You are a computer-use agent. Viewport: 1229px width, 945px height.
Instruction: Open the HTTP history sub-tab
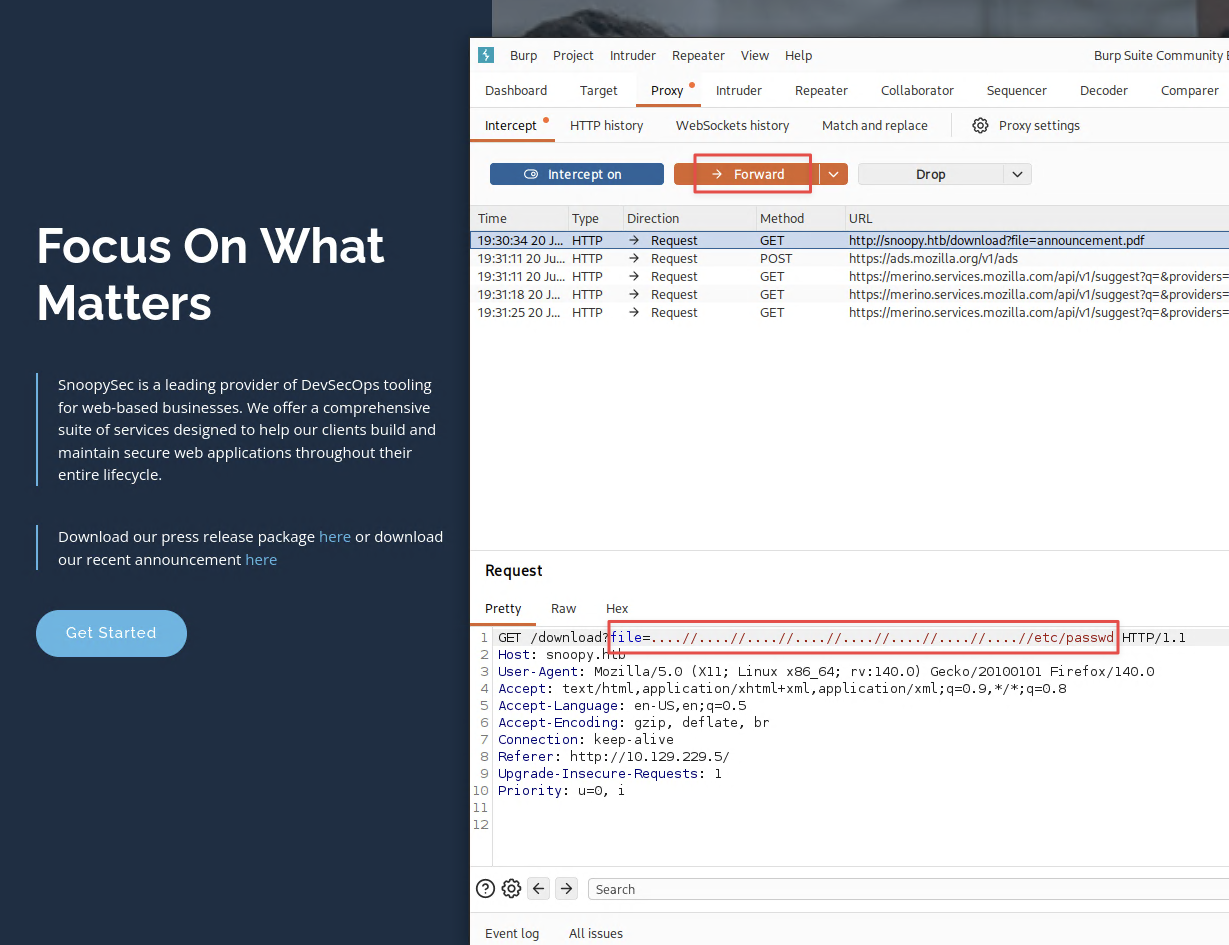[606, 125]
